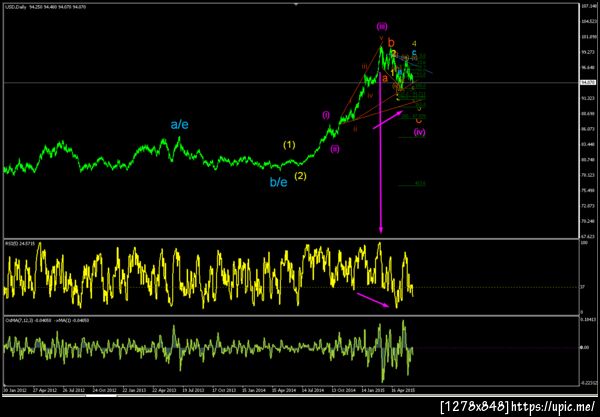Click the '14 Jan 2015' date label
Screen dimensions: 600x417
373,390
